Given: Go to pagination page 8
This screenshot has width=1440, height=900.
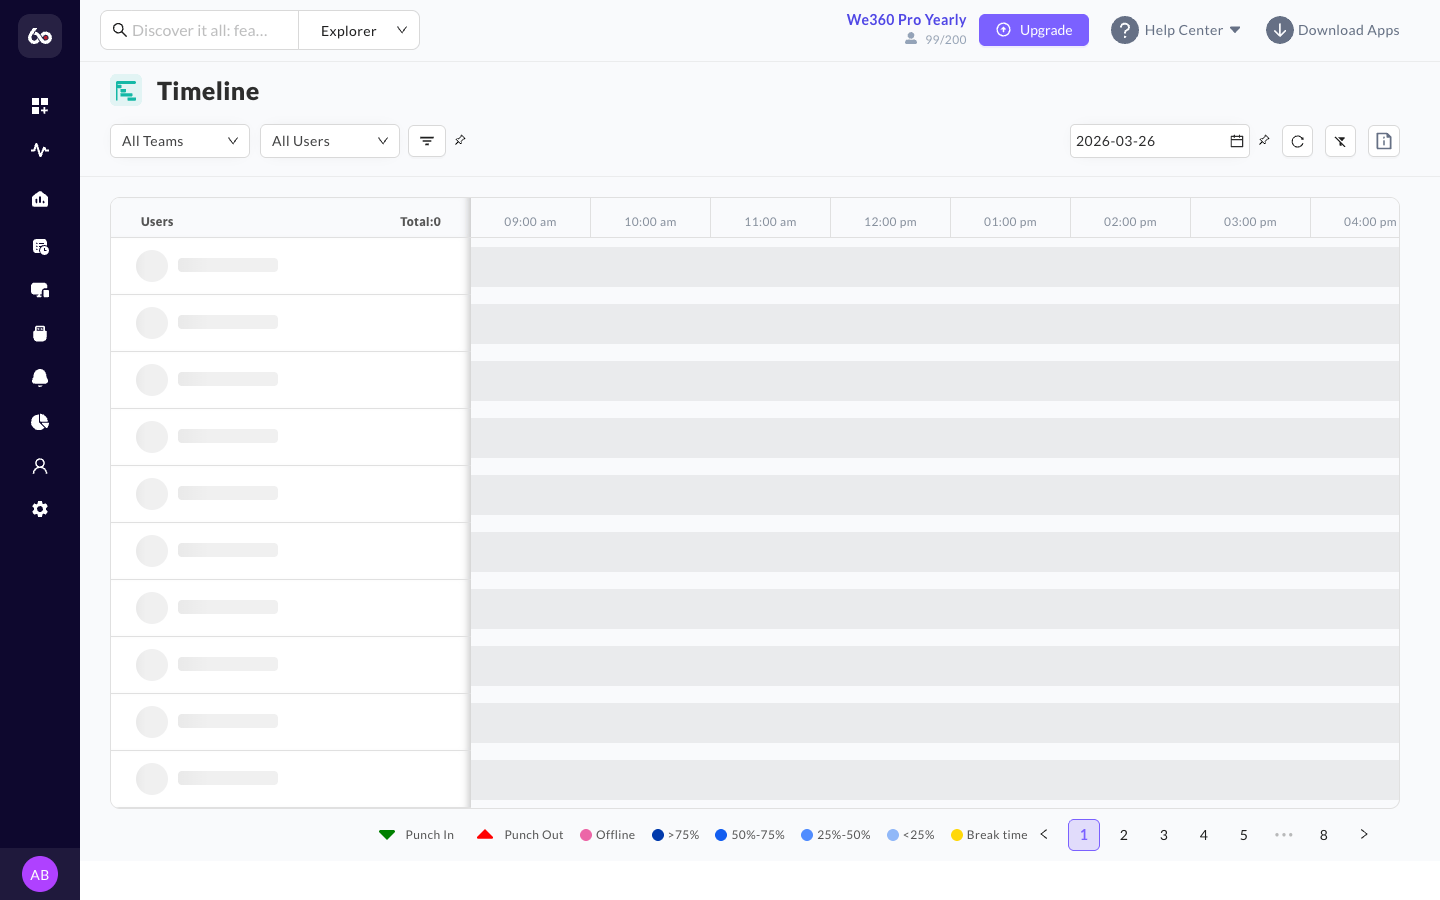Looking at the screenshot, I should [1324, 835].
